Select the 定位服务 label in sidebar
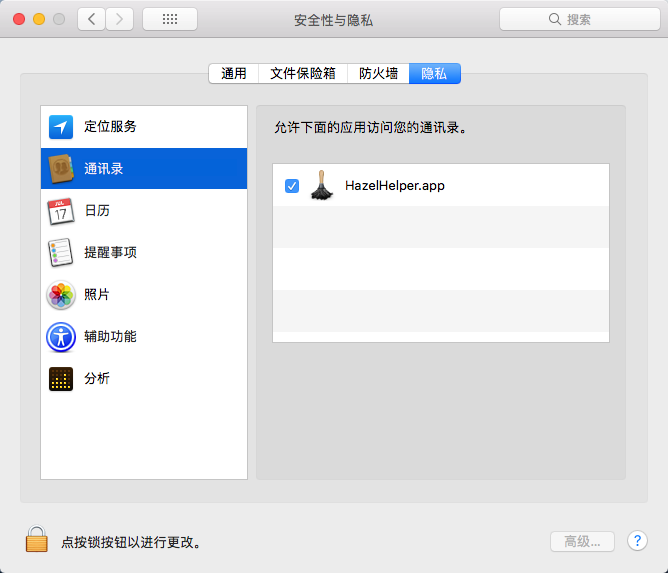This screenshot has height=573, width=668. tap(110, 127)
